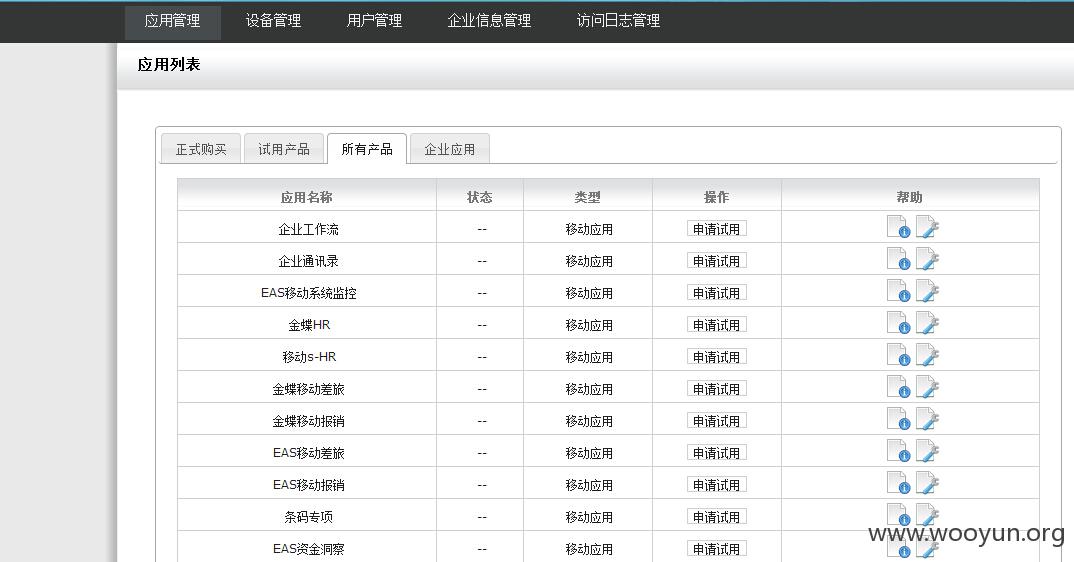View wrench document icon in 金蝶HR row
This screenshot has width=1074, height=562.
pyautogui.click(x=927, y=323)
